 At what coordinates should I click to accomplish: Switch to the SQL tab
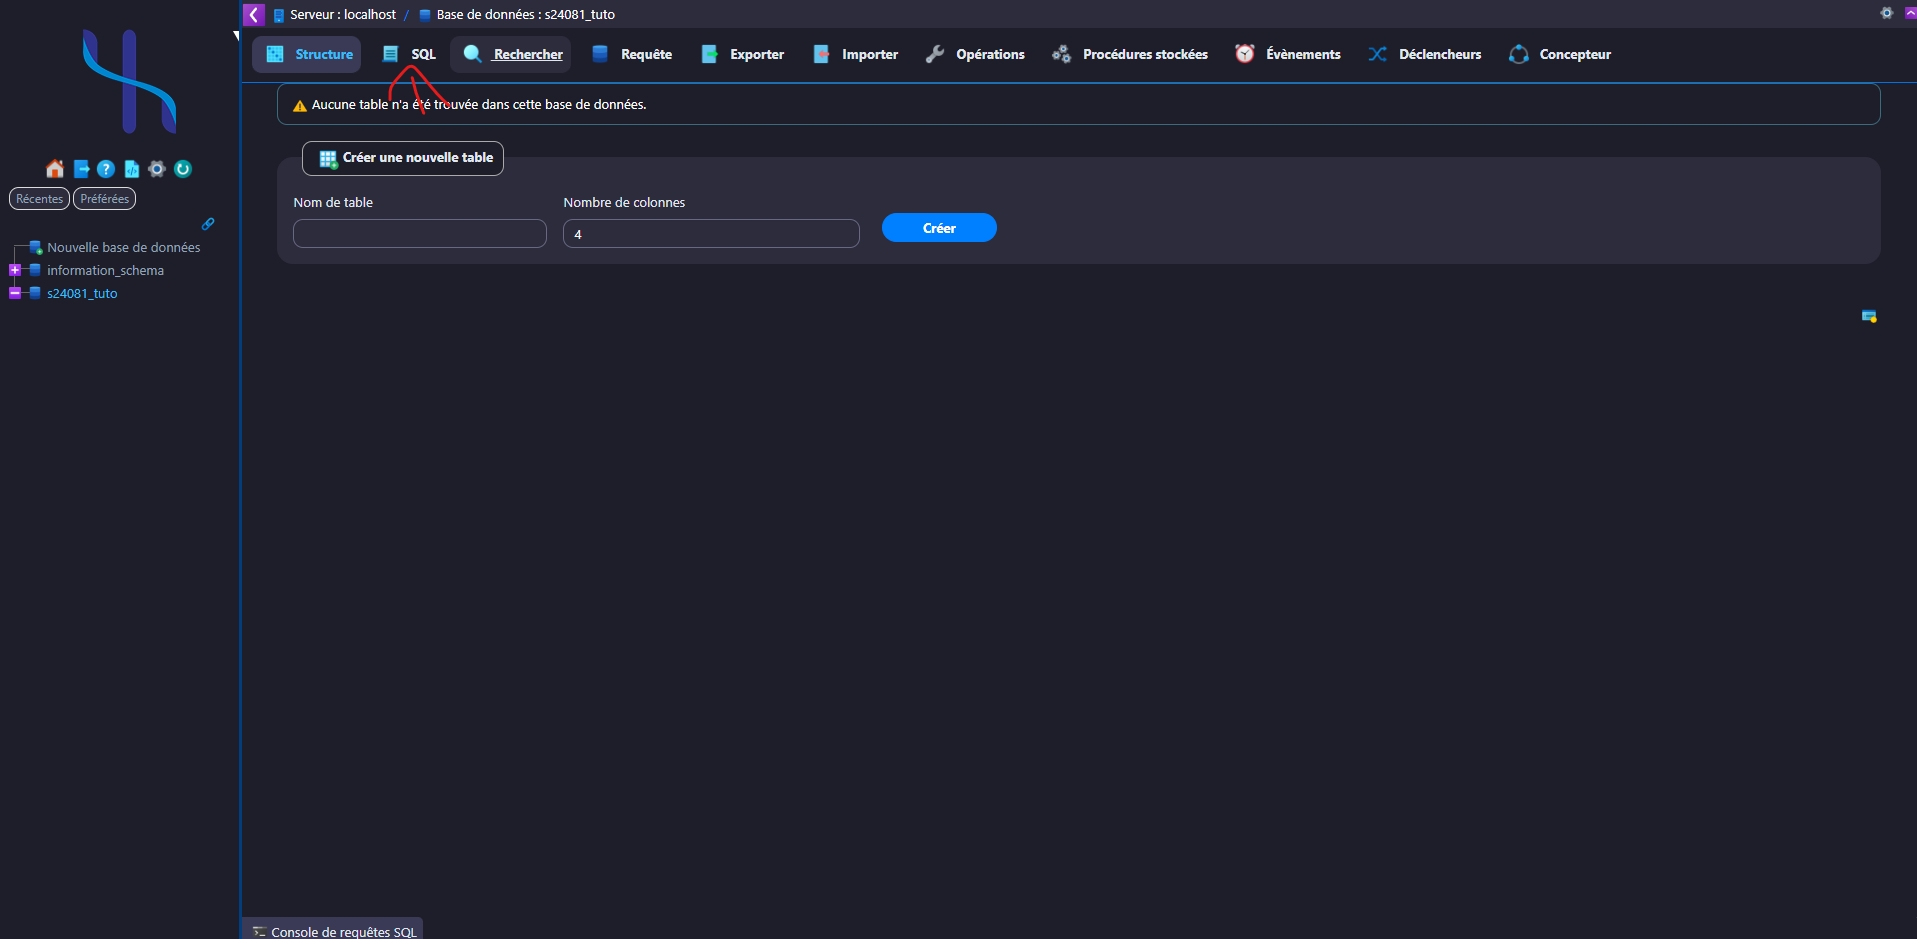coord(410,54)
